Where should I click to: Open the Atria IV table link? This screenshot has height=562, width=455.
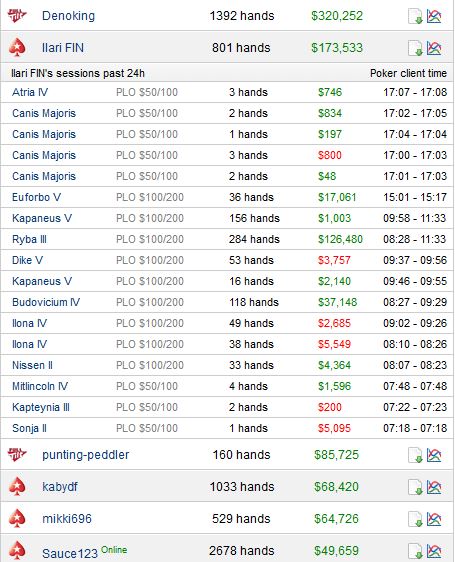click(x=30, y=92)
